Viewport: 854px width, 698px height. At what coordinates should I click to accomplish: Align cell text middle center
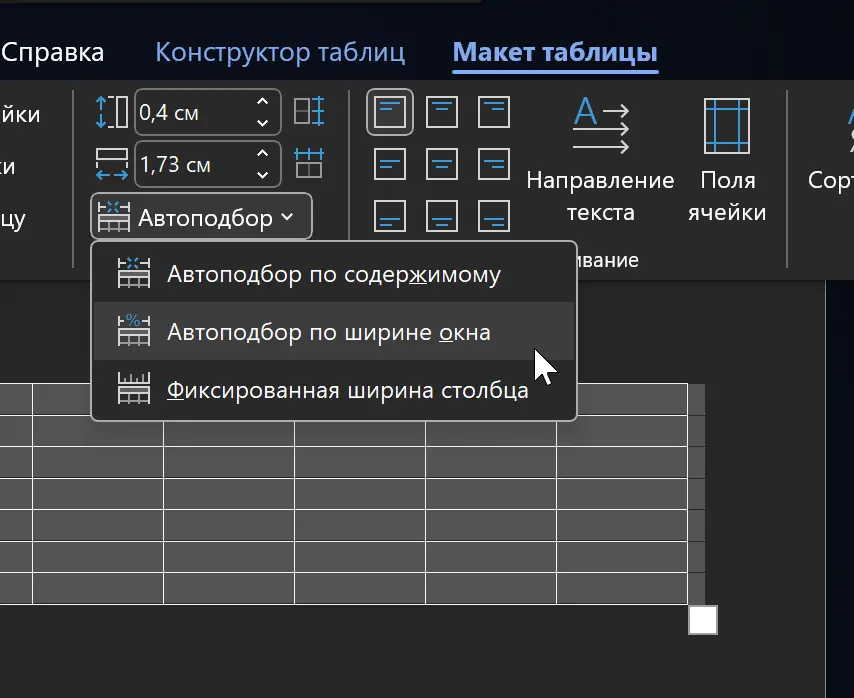[442, 164]
